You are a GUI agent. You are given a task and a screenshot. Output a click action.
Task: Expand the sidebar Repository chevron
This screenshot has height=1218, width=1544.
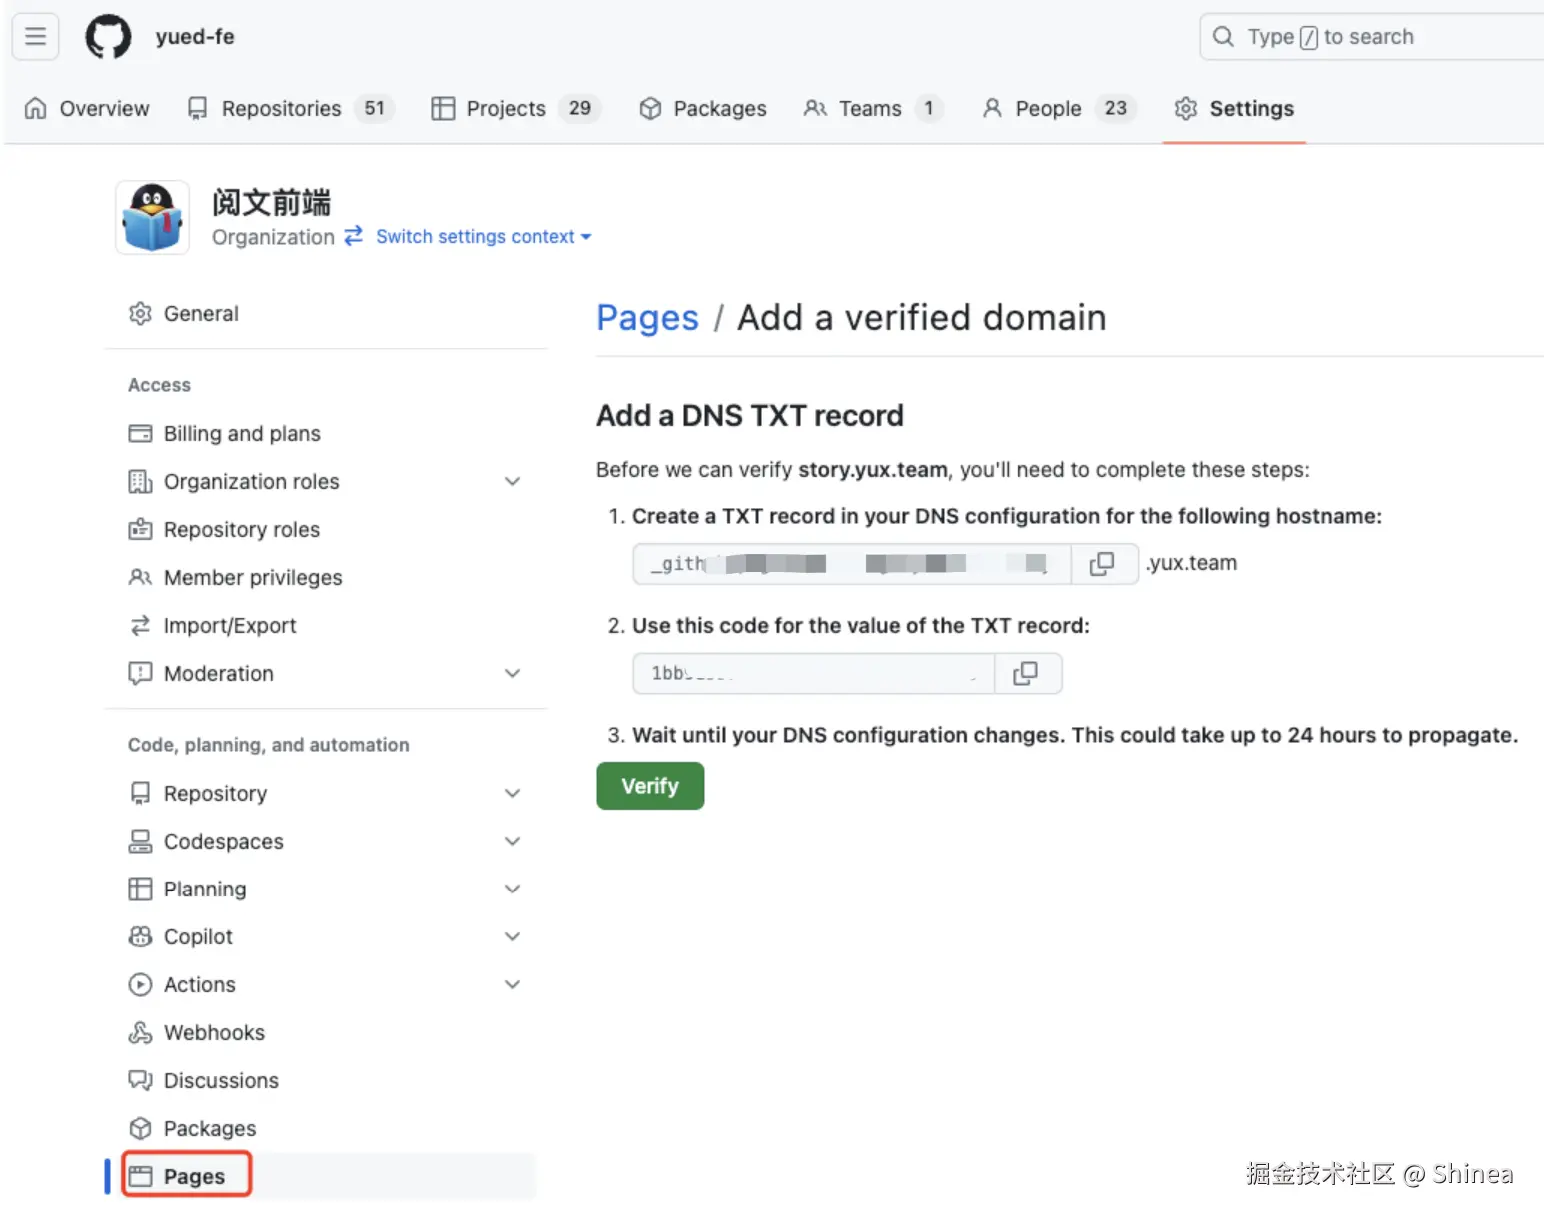(512, 794)
